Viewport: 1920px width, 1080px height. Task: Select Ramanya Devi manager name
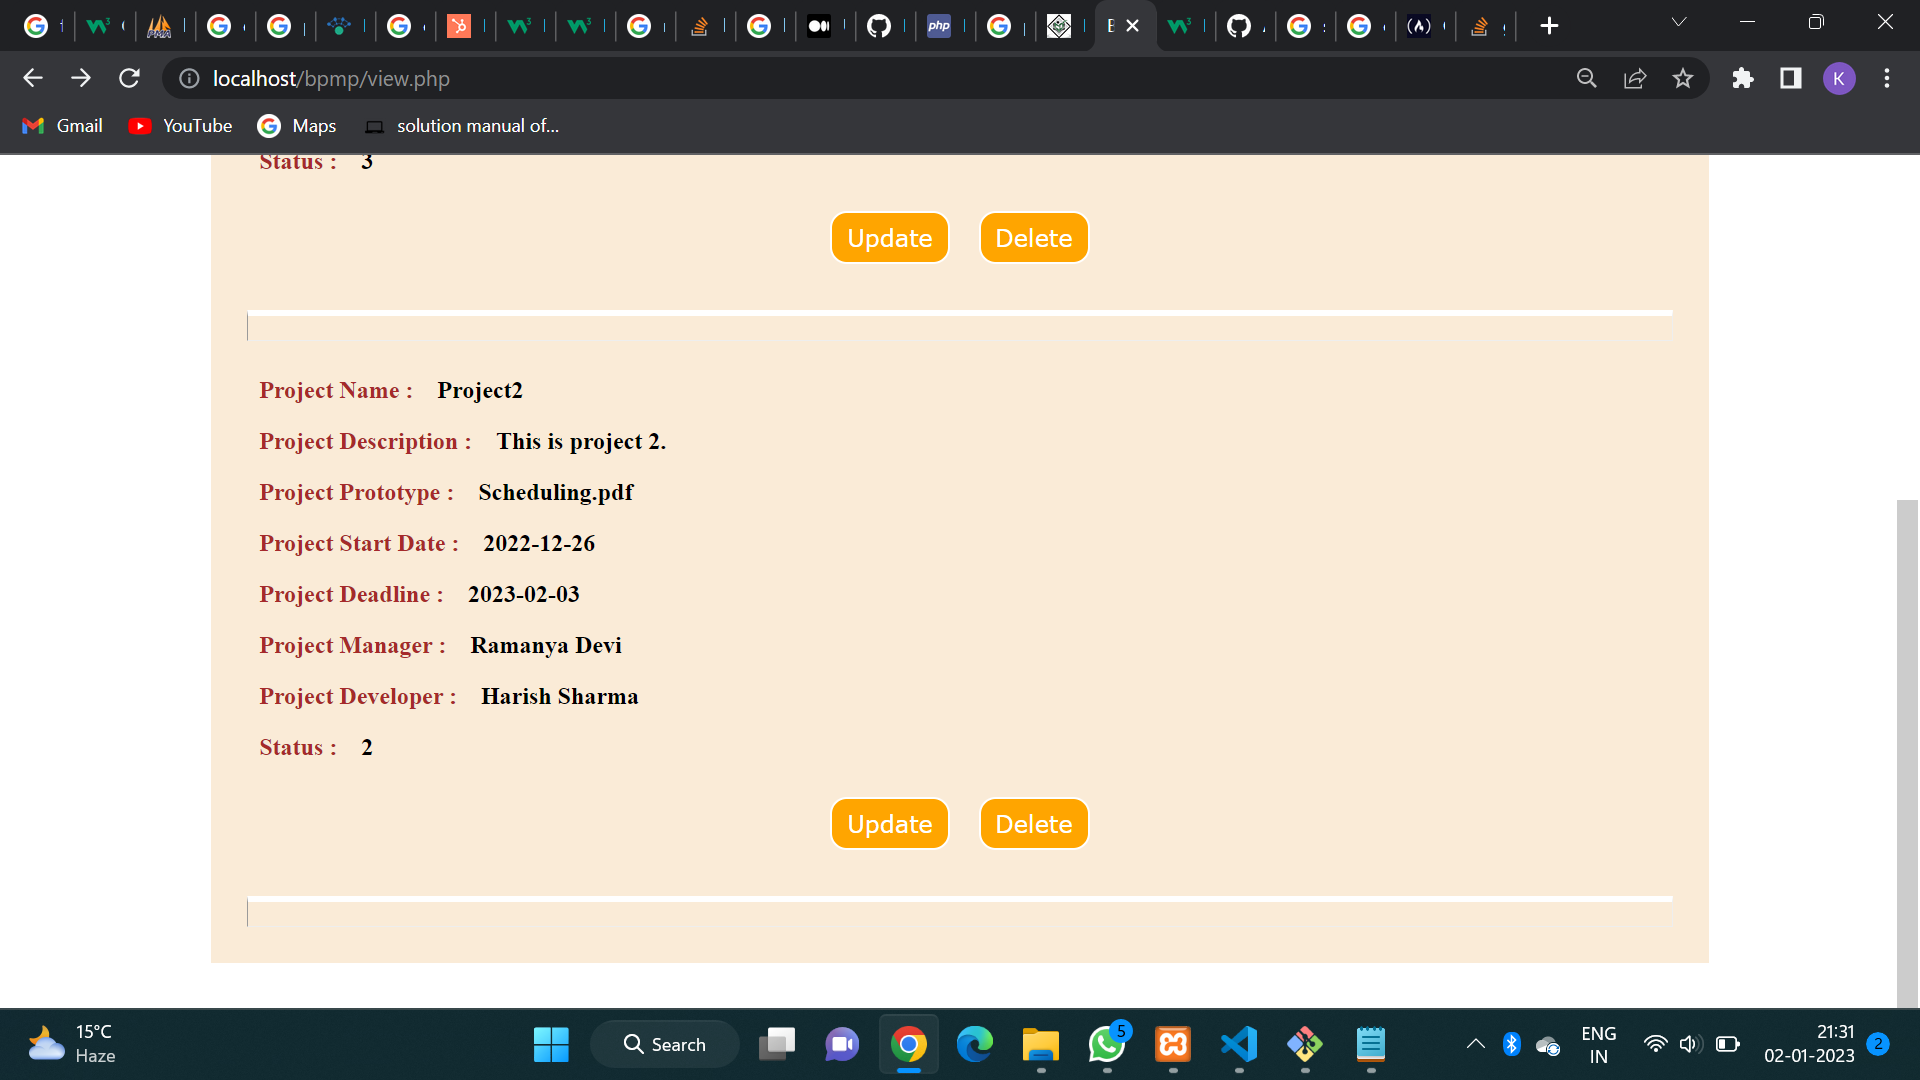pos(546,645)
